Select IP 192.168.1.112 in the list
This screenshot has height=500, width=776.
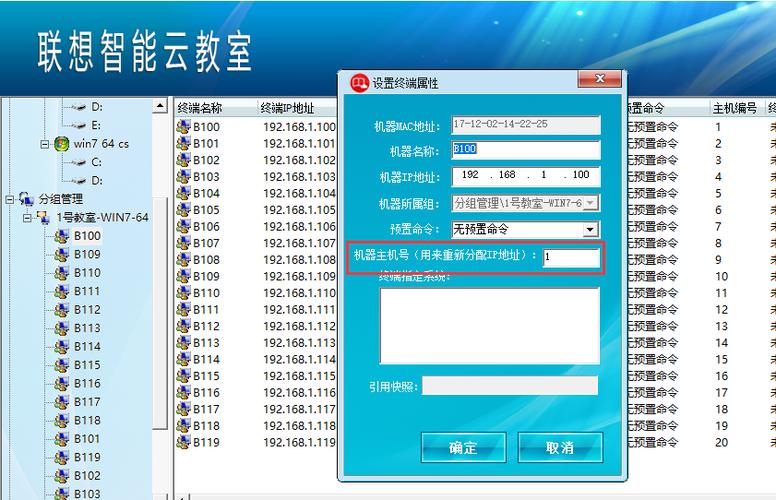coord(299,326)
